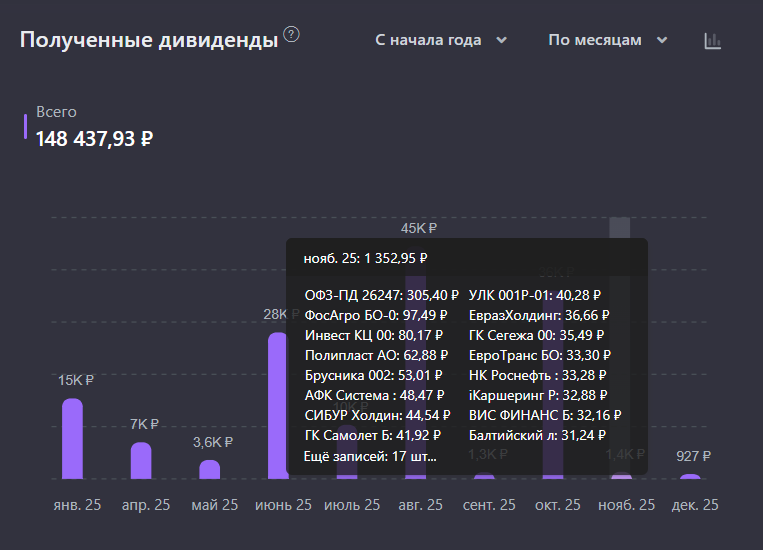Click the АФК Система : 48,47 ₽ entry
This screenshot has height=550, width=763.
pos(375,395)
